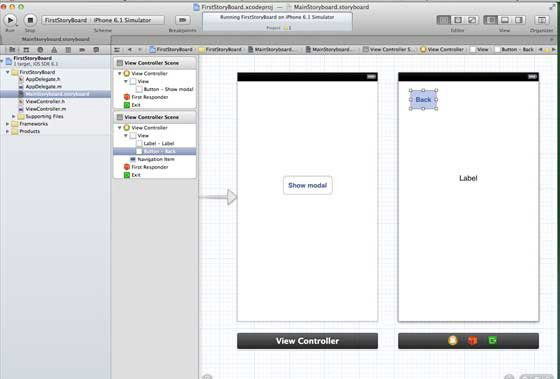Go forward in the jump bar history
The width and height of the screenshot is (560, 379).
[x=140, y=50]
